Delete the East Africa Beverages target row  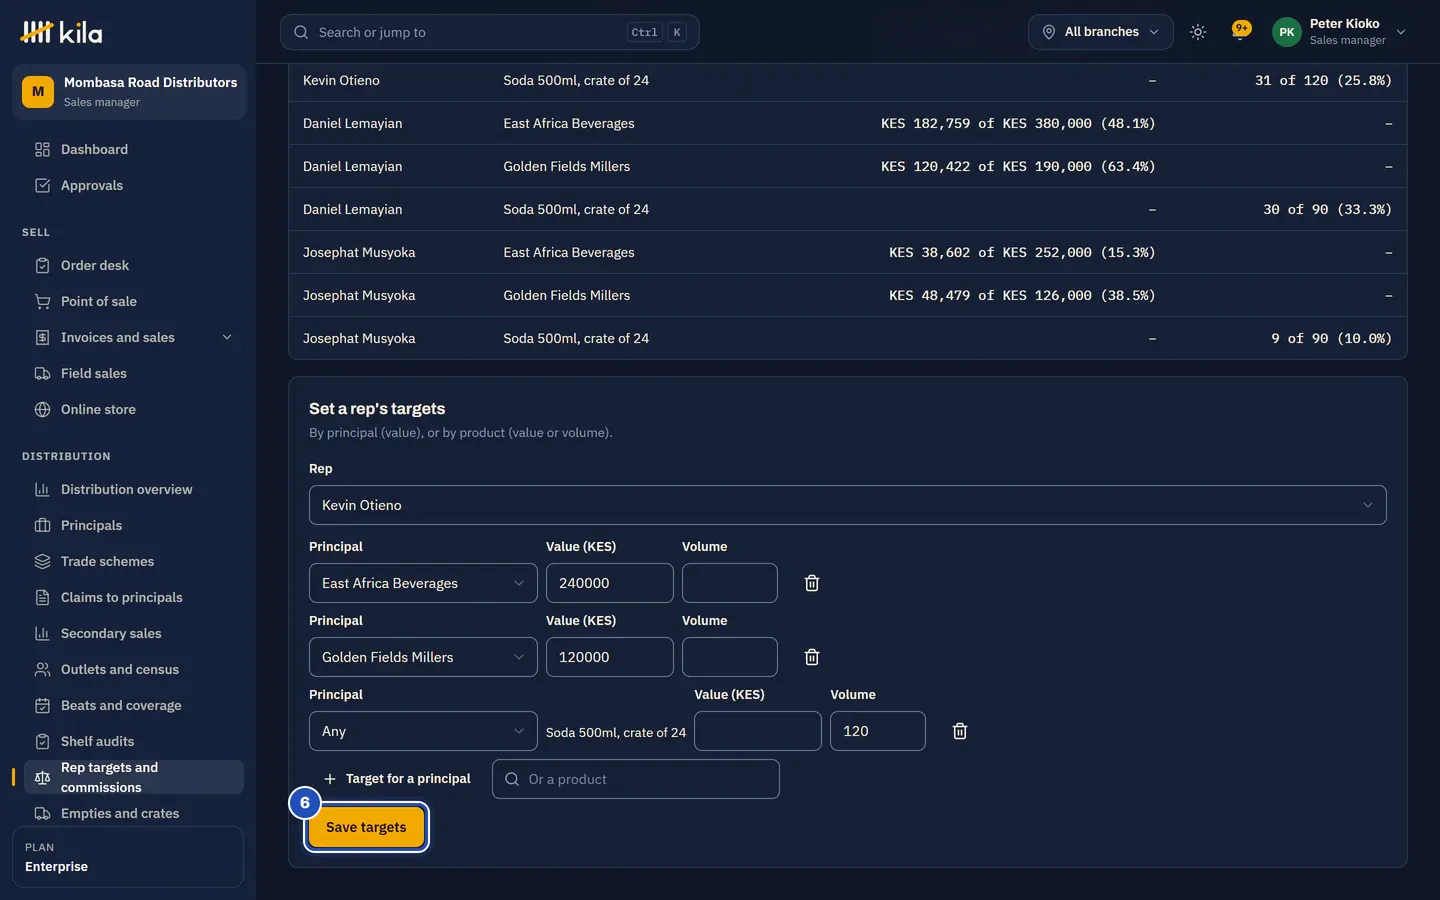click(812, 583)
